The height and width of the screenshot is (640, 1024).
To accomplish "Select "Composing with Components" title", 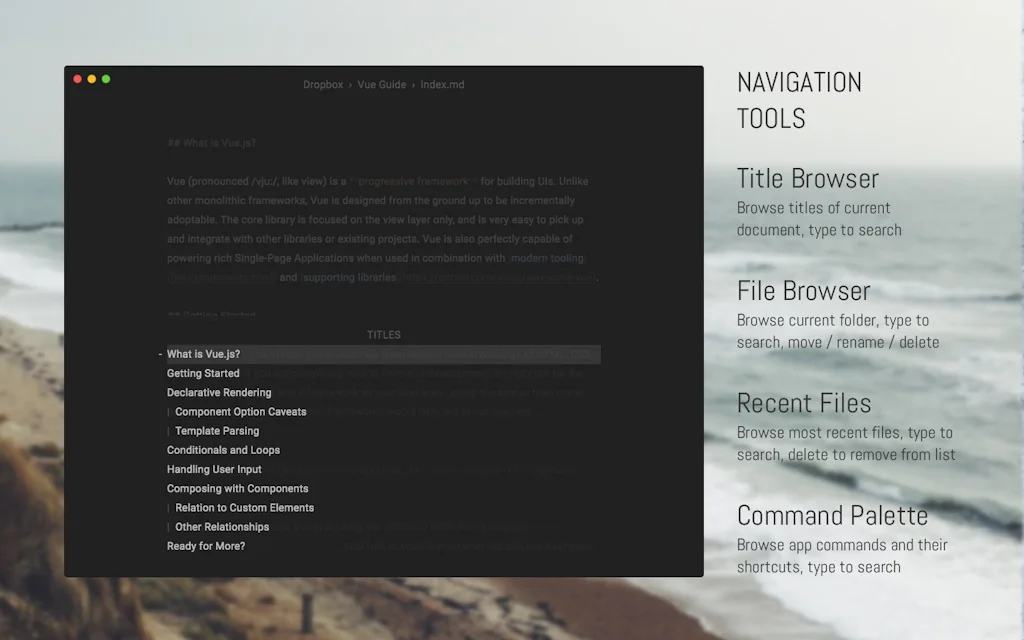I will [x=237, y=488].
